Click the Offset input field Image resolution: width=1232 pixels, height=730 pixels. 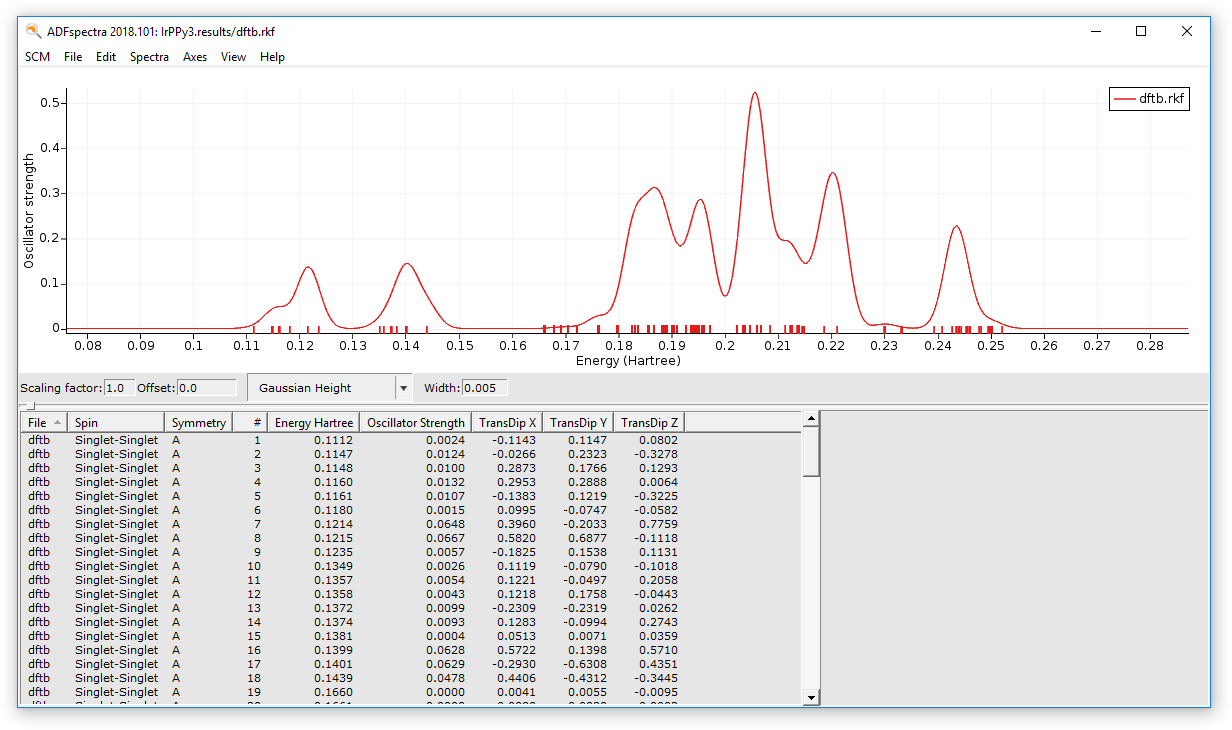pyautogui.click(x=206, y=388)
